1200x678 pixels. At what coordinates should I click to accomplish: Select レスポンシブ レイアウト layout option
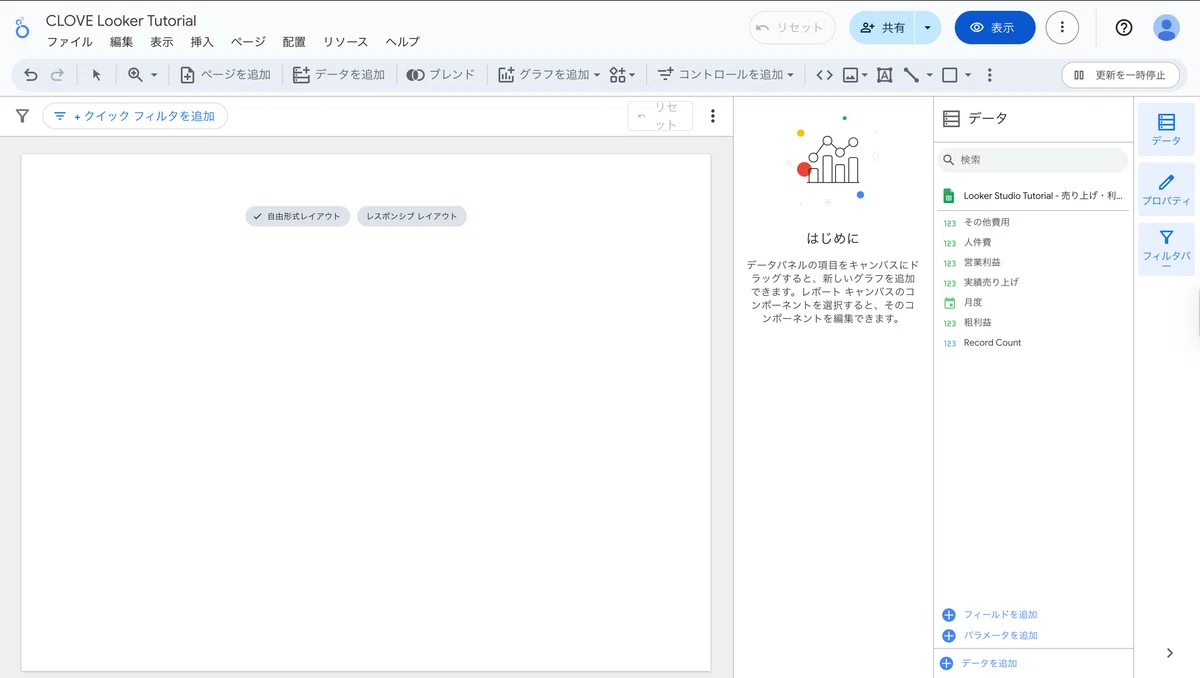(412, 216)
